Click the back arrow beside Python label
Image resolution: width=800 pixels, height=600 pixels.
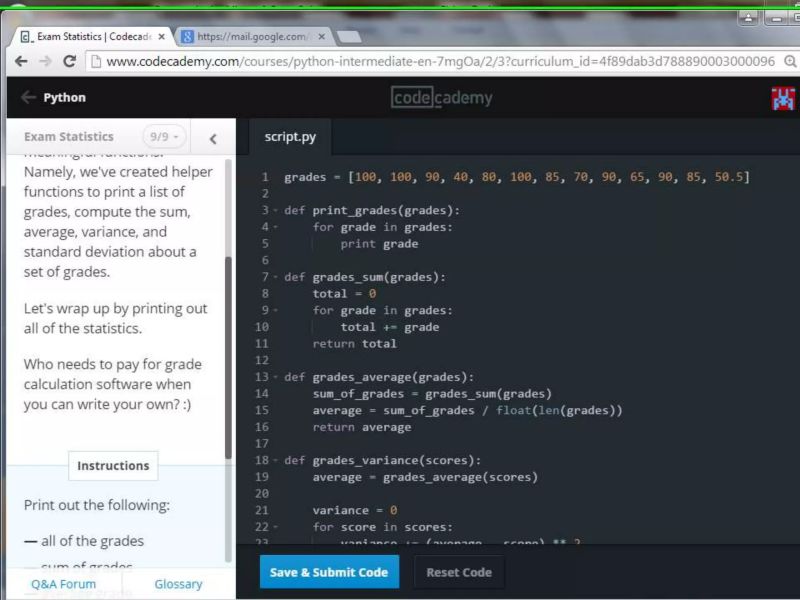tap(27, 97)
